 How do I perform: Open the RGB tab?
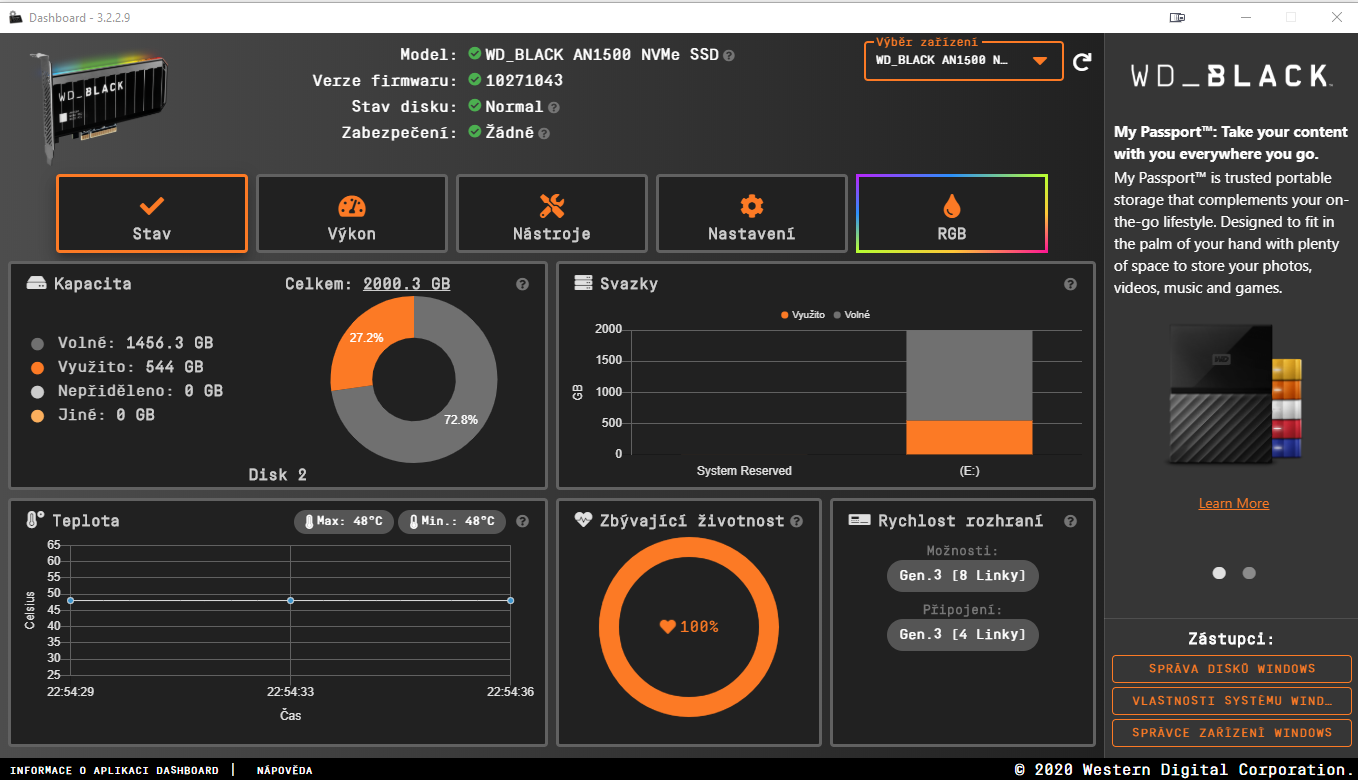click(x=952, y=214)
